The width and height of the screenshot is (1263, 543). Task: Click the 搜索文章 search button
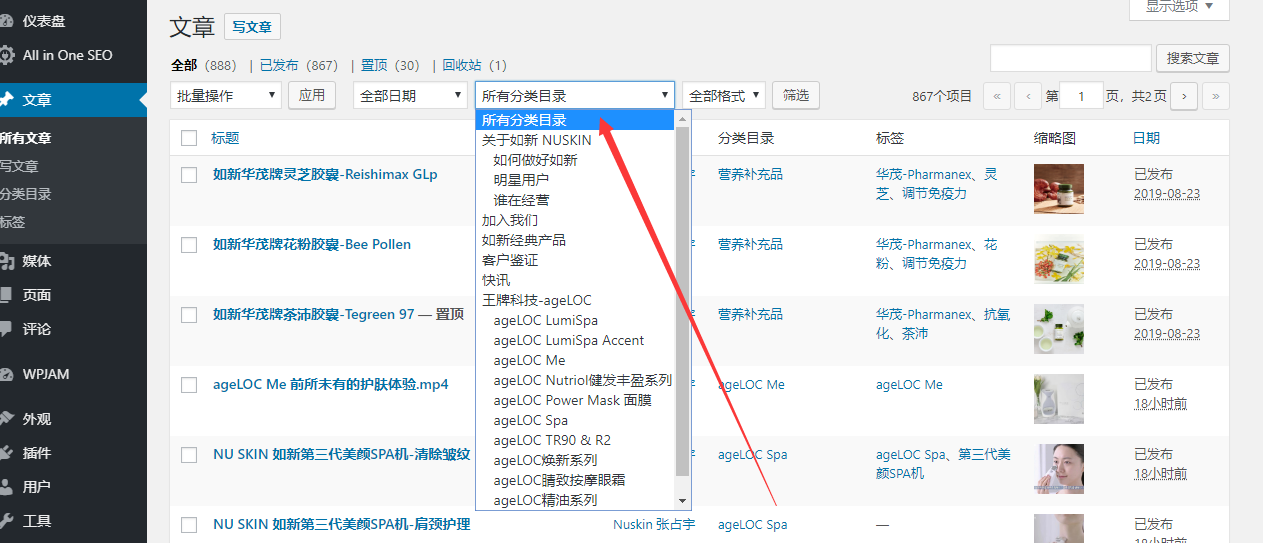pyautogui.click(x=1193, y=58)
